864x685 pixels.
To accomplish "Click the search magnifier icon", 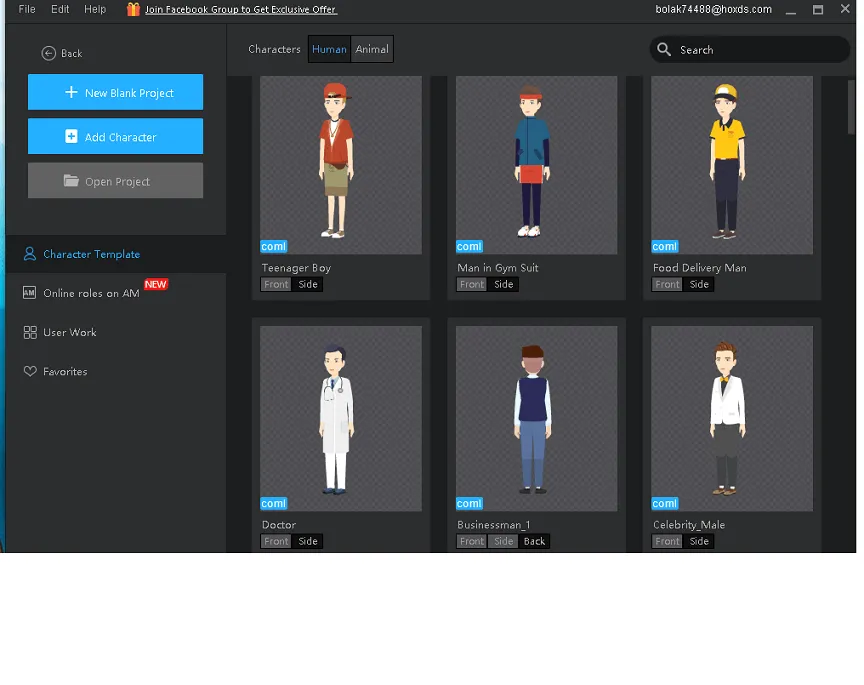I will pos(664,49).
